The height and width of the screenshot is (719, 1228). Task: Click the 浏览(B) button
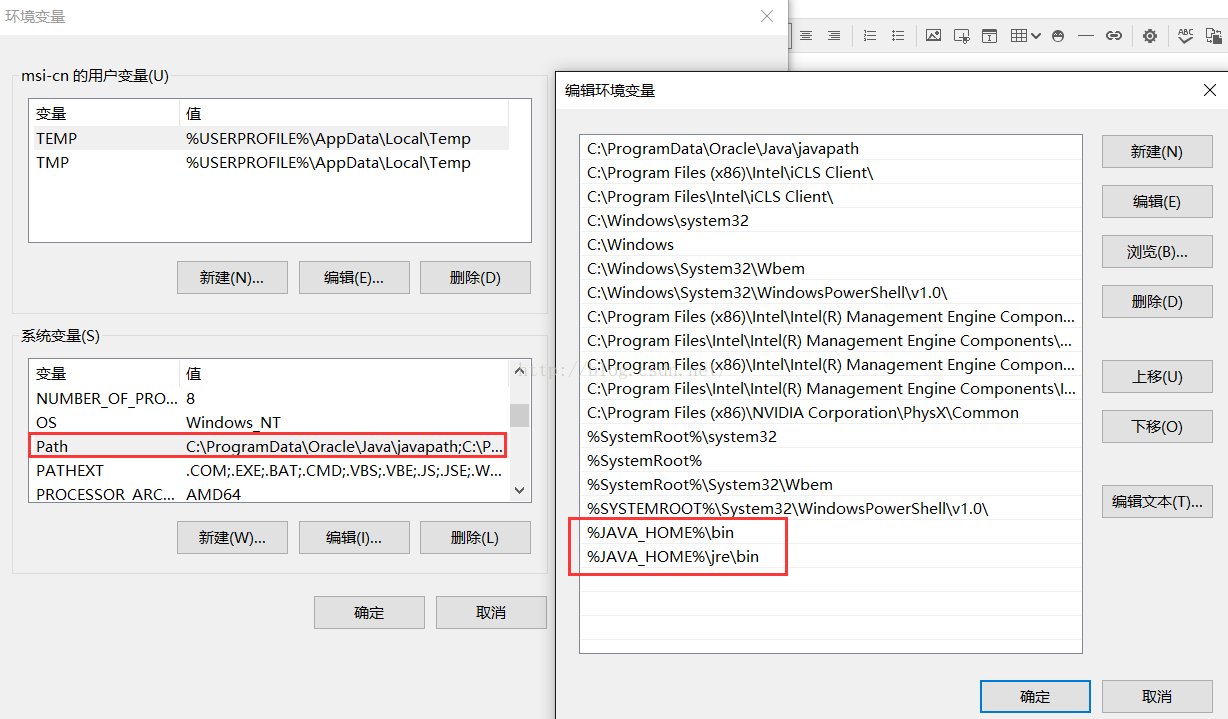point(1157,251)
